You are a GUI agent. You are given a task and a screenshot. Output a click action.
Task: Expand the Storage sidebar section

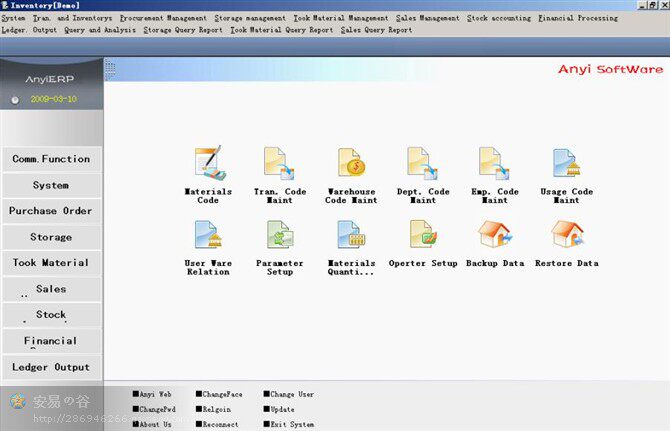[51, 237]
